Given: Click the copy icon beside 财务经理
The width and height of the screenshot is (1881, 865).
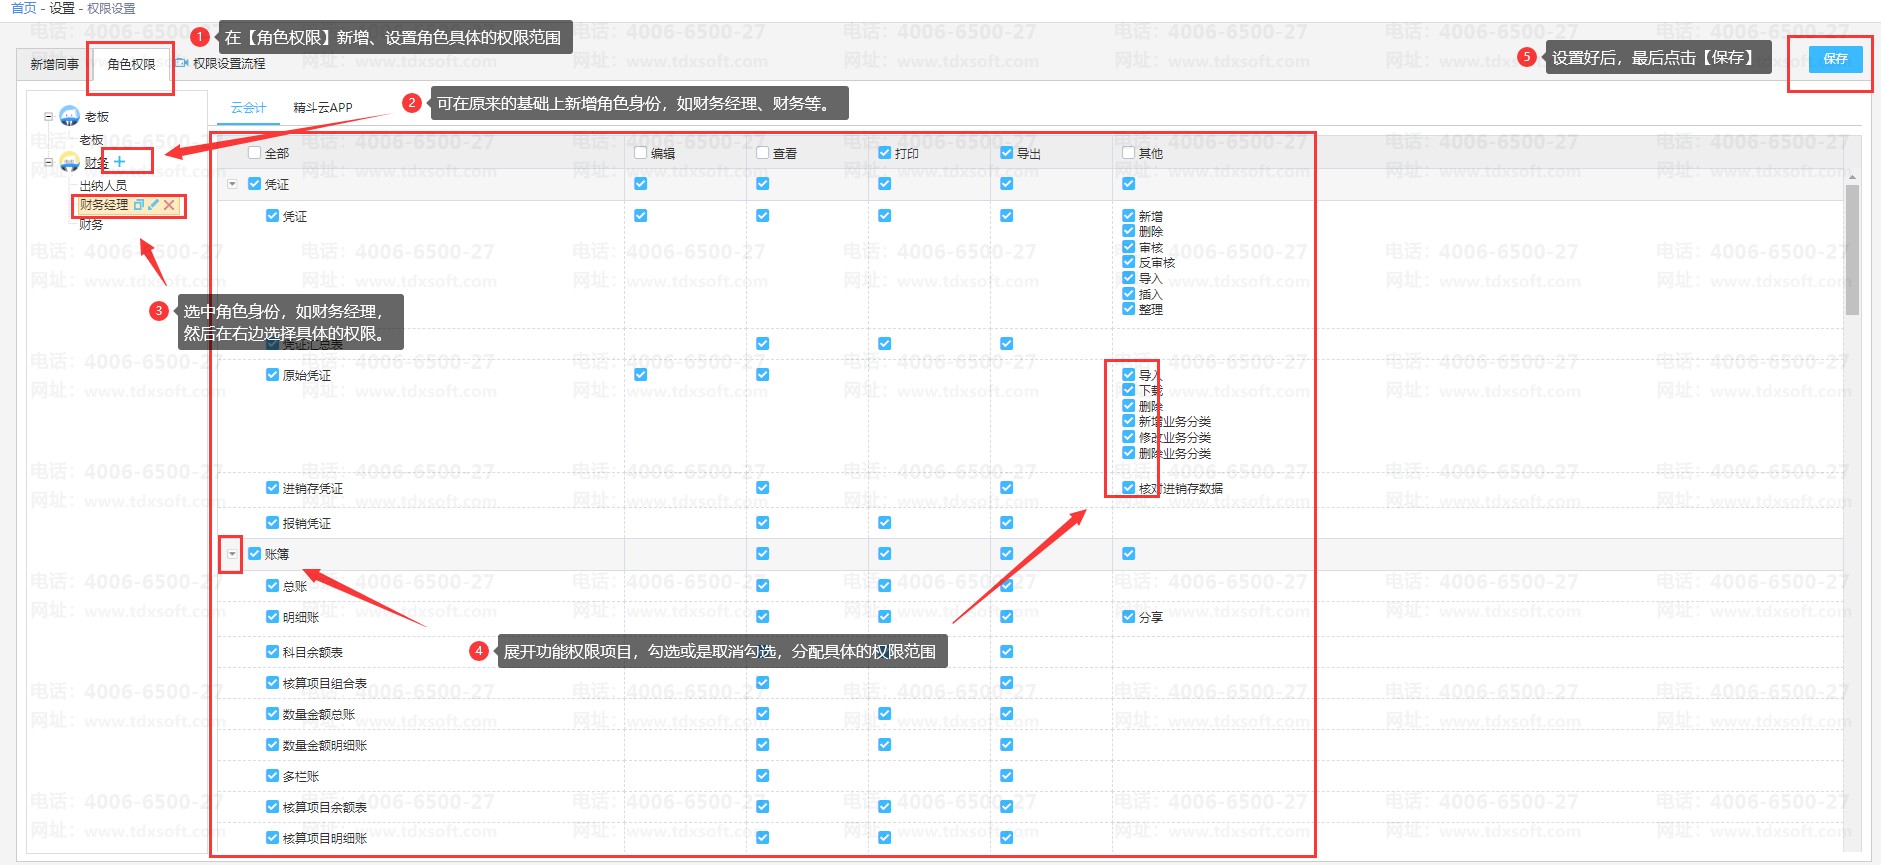Looking at the screenshot, I should (x=139, y=205).
